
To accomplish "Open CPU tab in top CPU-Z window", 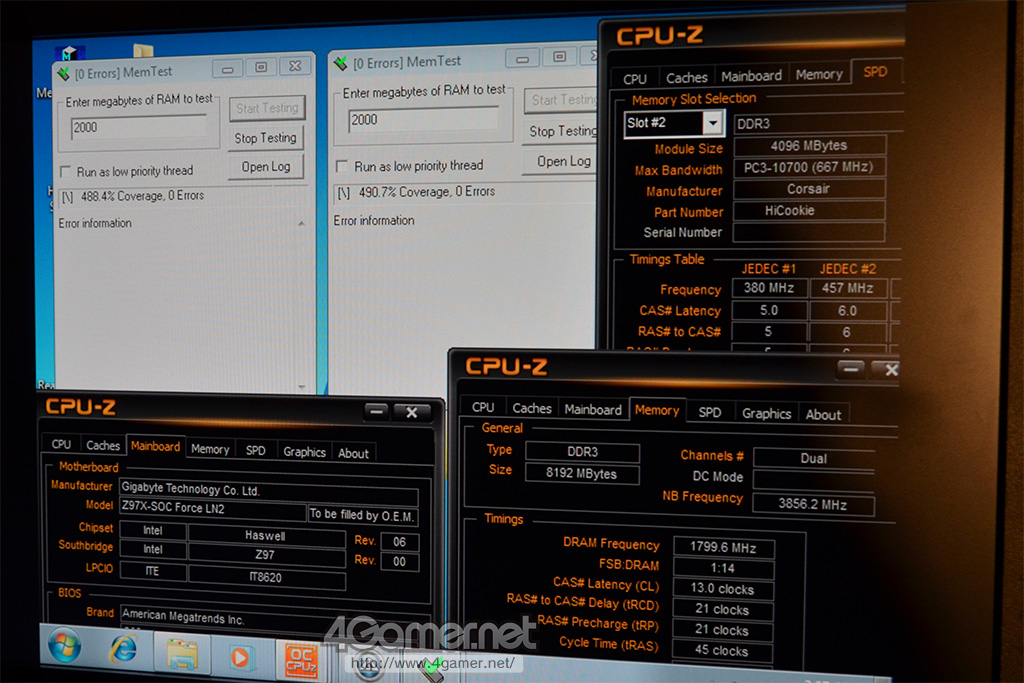I will click(x=635, y=79).
